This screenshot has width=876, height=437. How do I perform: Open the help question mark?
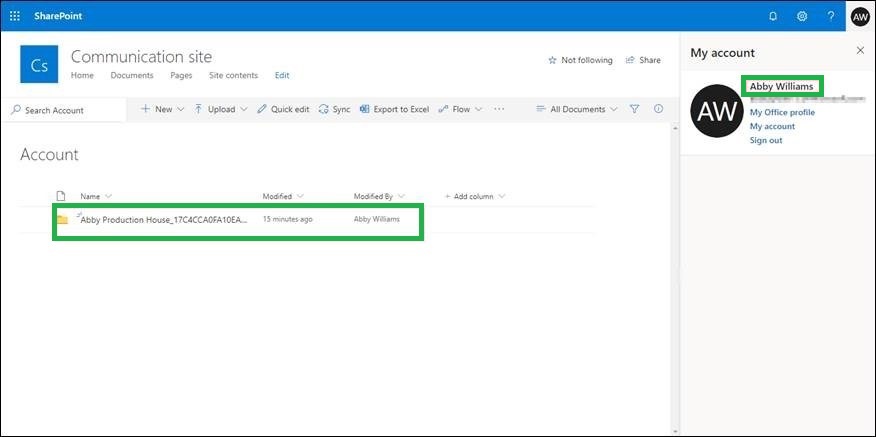(x=831, y=16)
